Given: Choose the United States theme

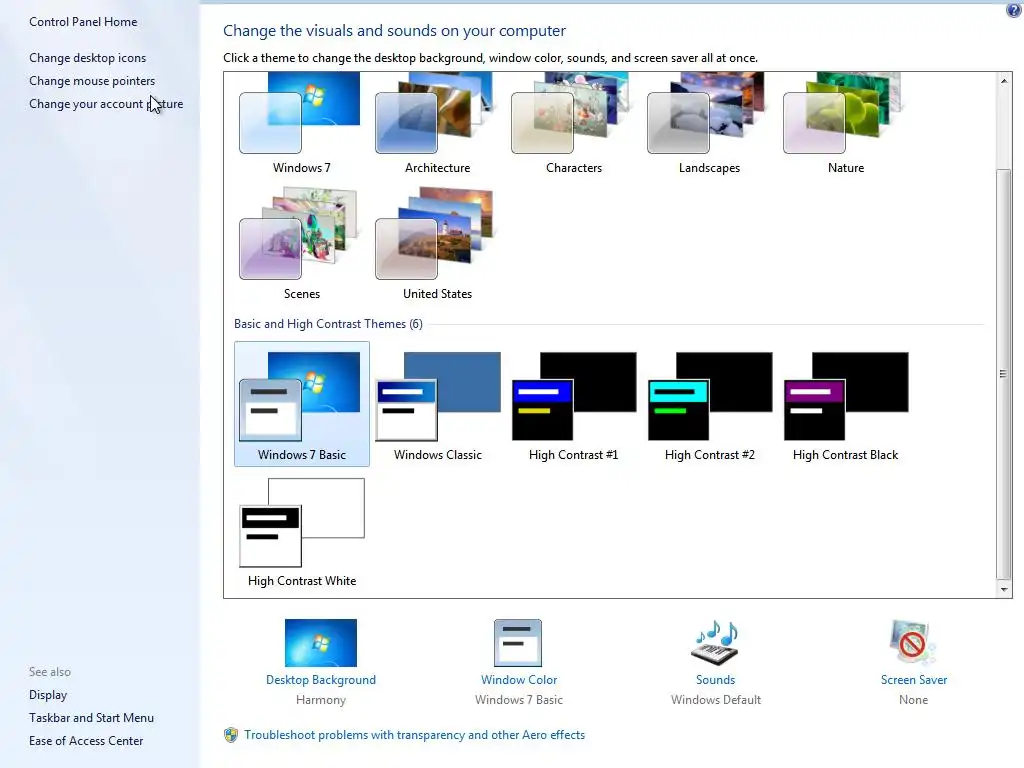Looking at the screenshot, I should click(x=437, y=244).
